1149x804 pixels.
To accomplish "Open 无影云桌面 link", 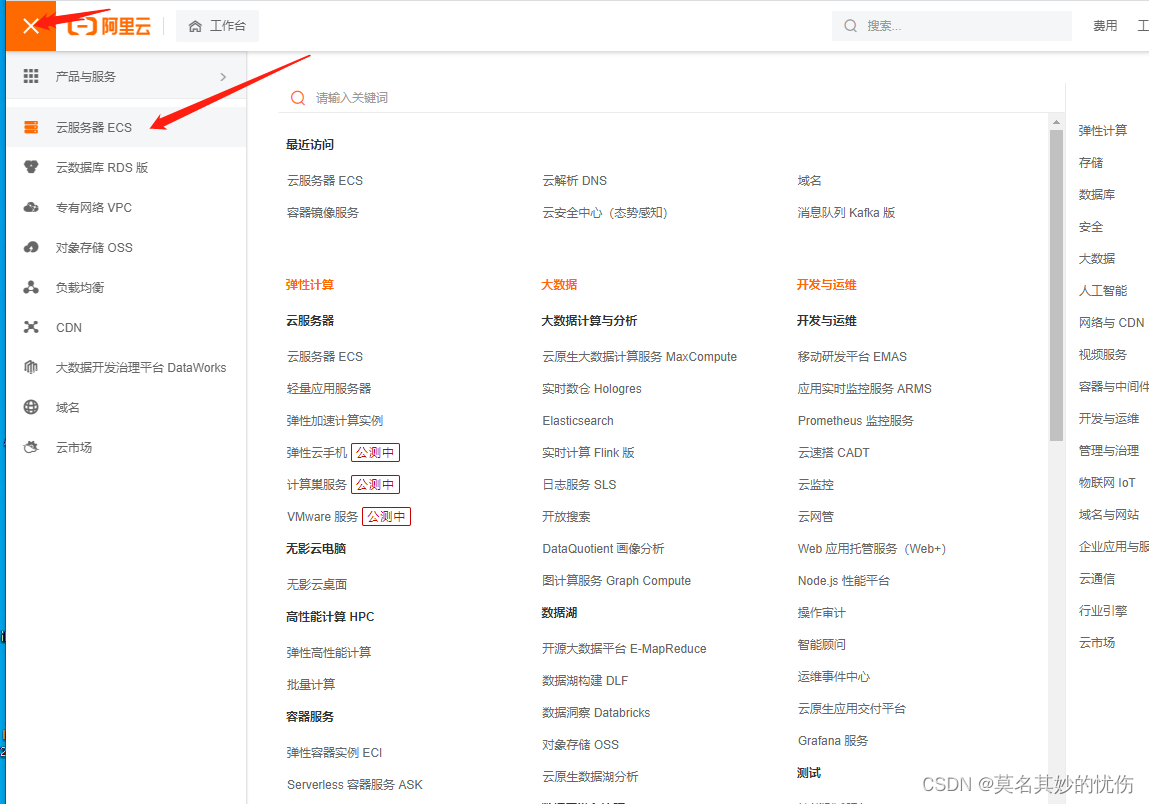I will [317, 584].
